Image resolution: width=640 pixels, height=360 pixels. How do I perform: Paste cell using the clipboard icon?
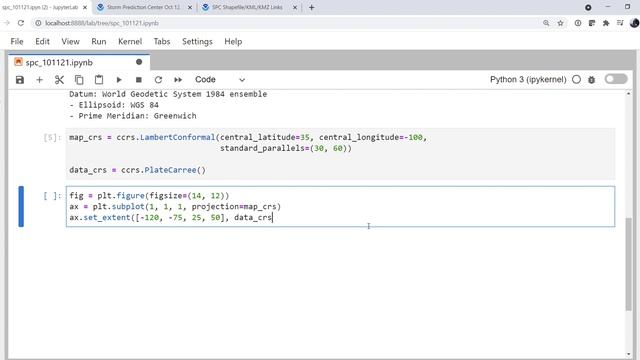pos(99,80)
